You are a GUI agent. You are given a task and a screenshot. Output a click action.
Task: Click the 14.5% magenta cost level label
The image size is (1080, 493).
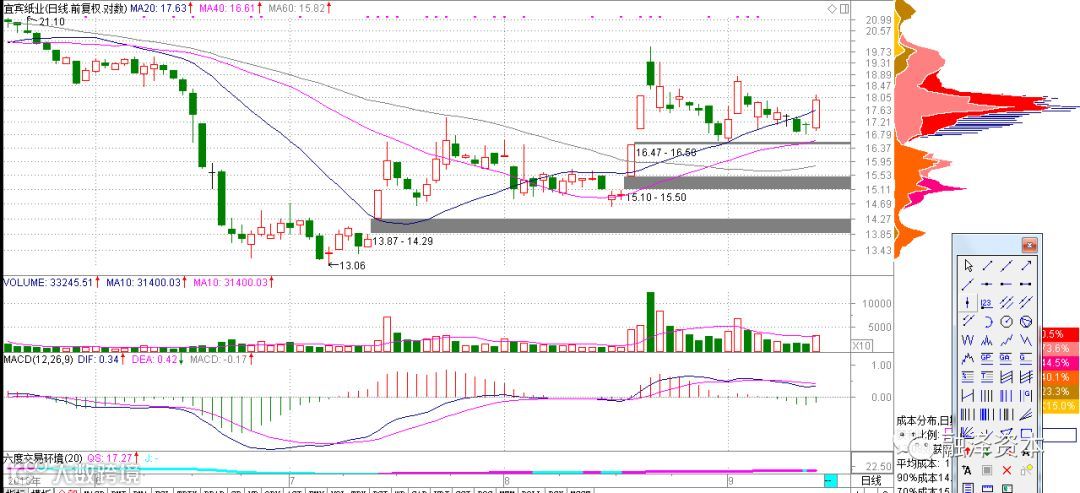click(x=1059, y=362)
